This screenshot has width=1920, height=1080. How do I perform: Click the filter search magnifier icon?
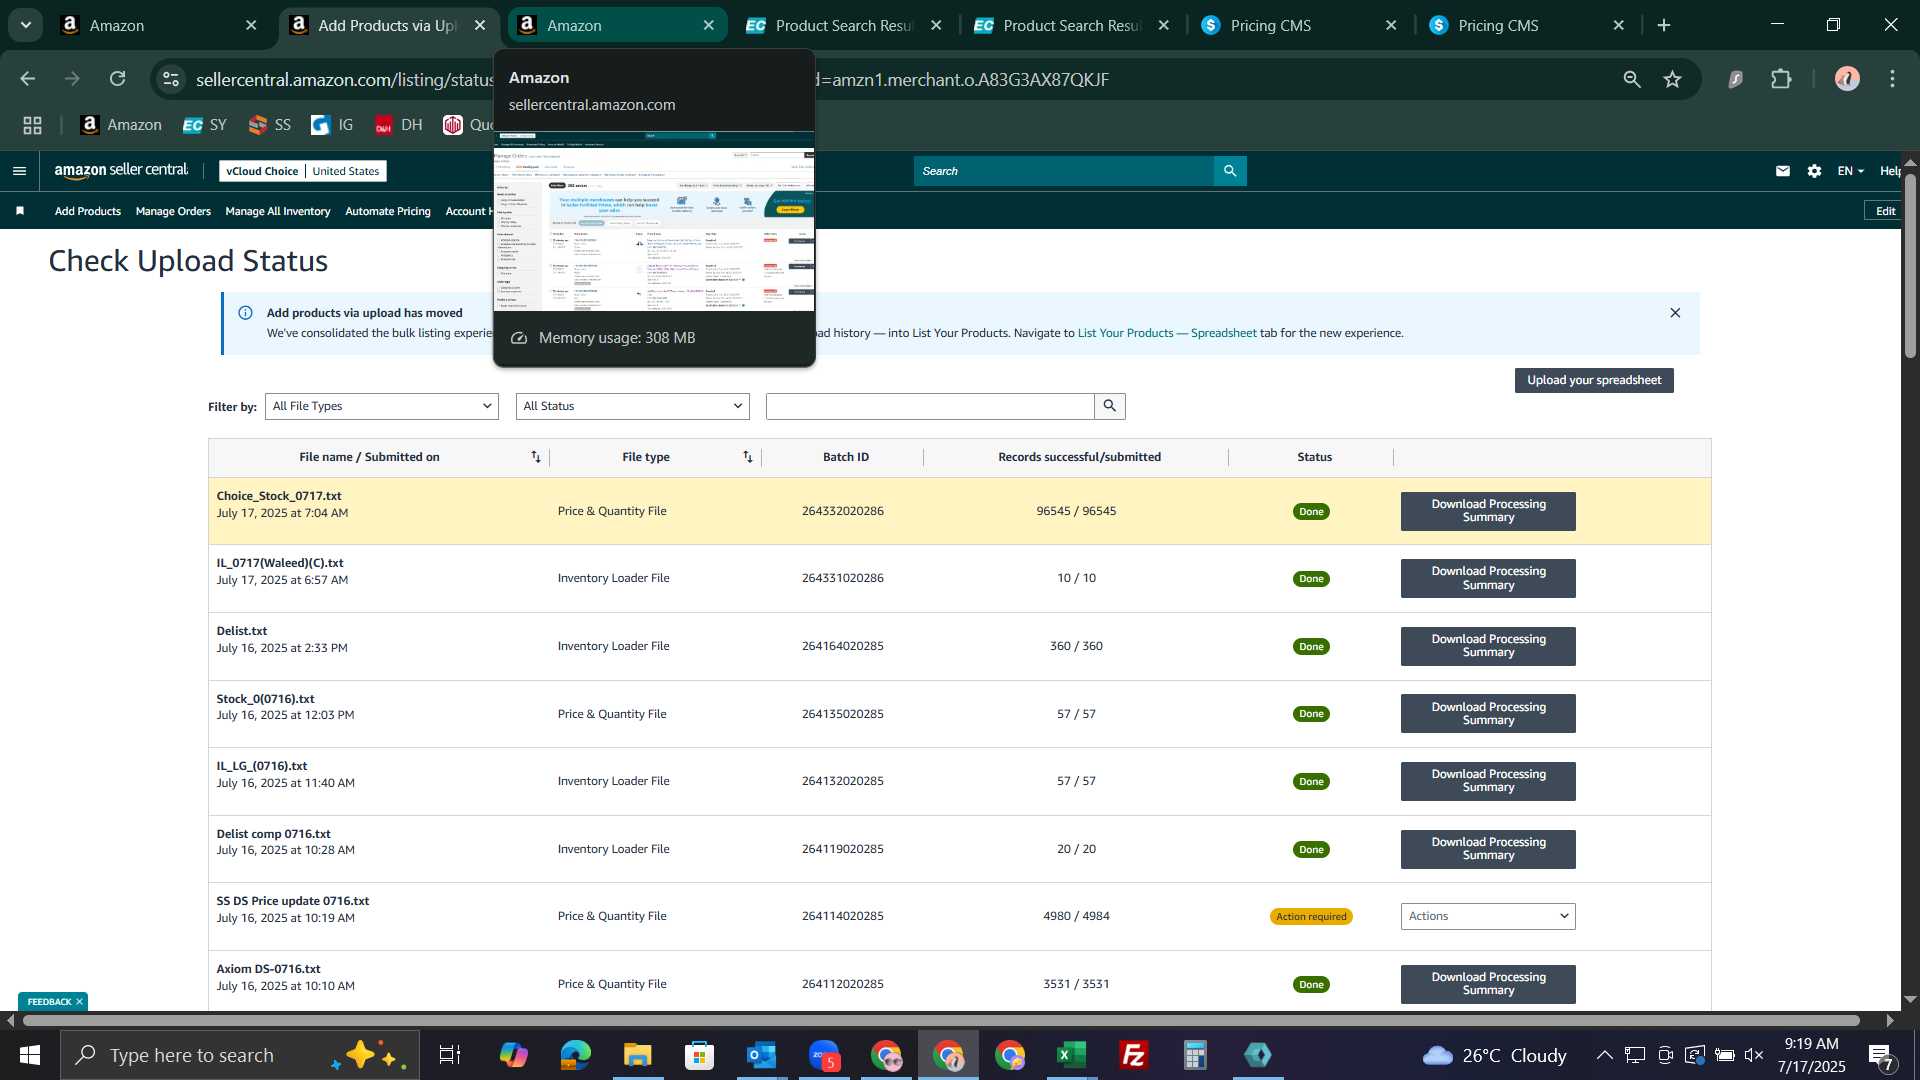point(1109,406)
